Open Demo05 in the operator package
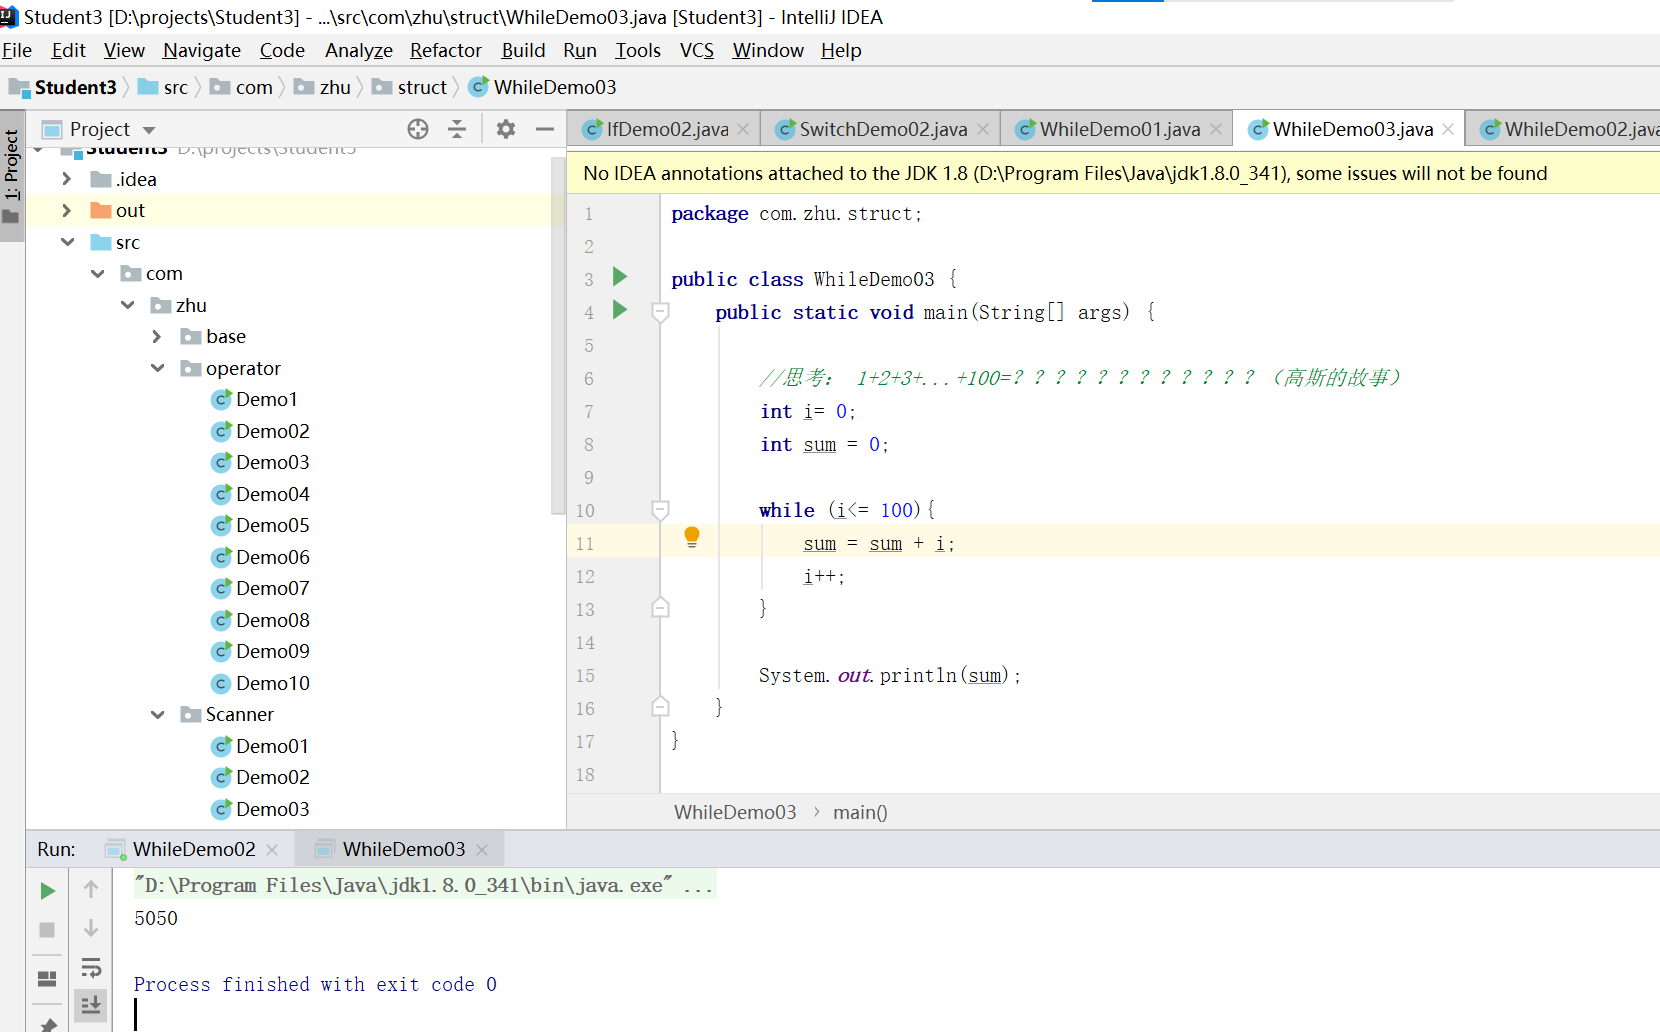Viewport: 1660px width, 1032px height. [272, 525]
